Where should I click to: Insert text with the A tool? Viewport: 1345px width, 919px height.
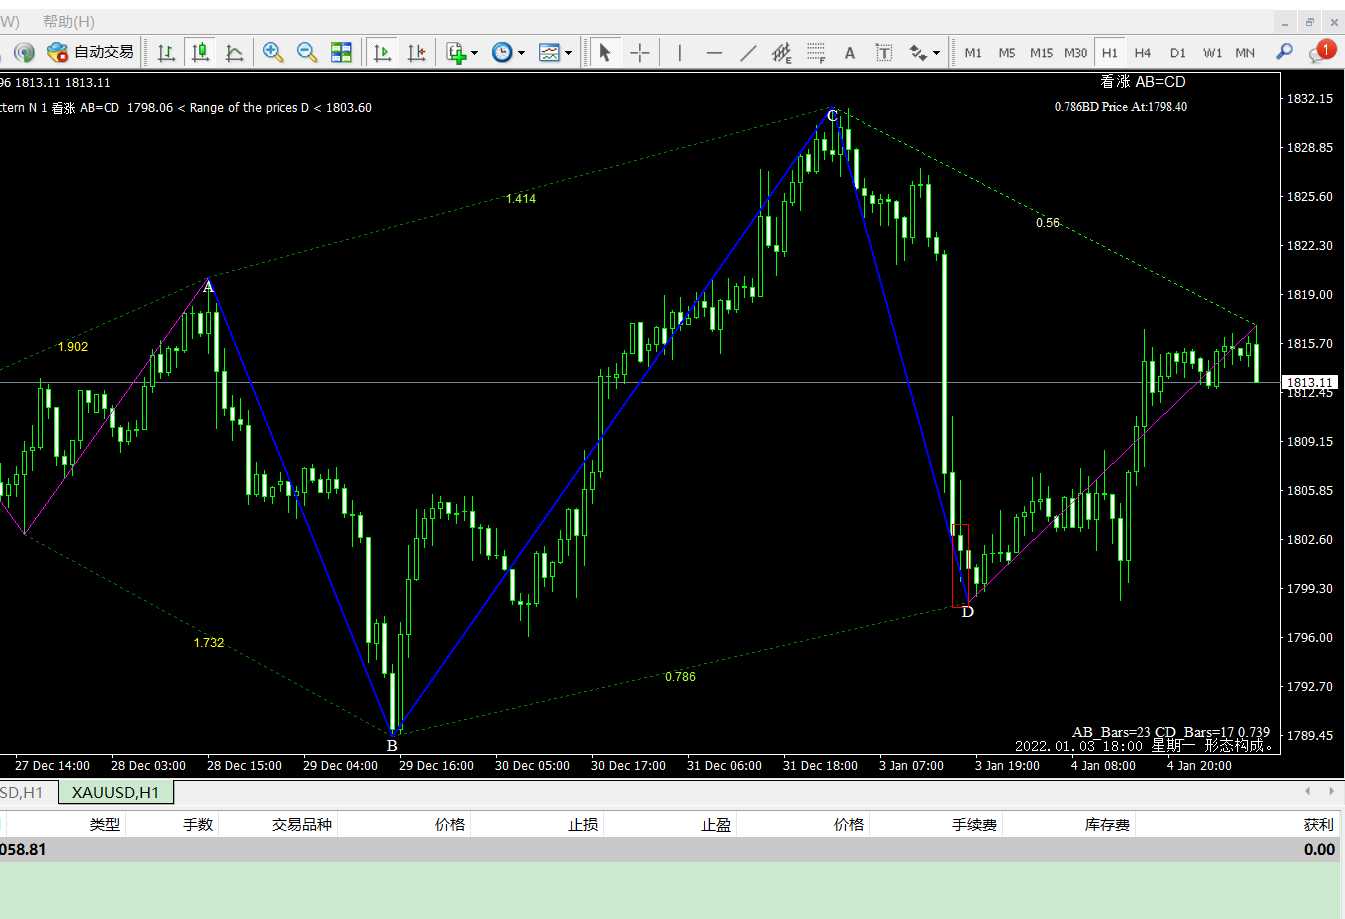[850, 53]
